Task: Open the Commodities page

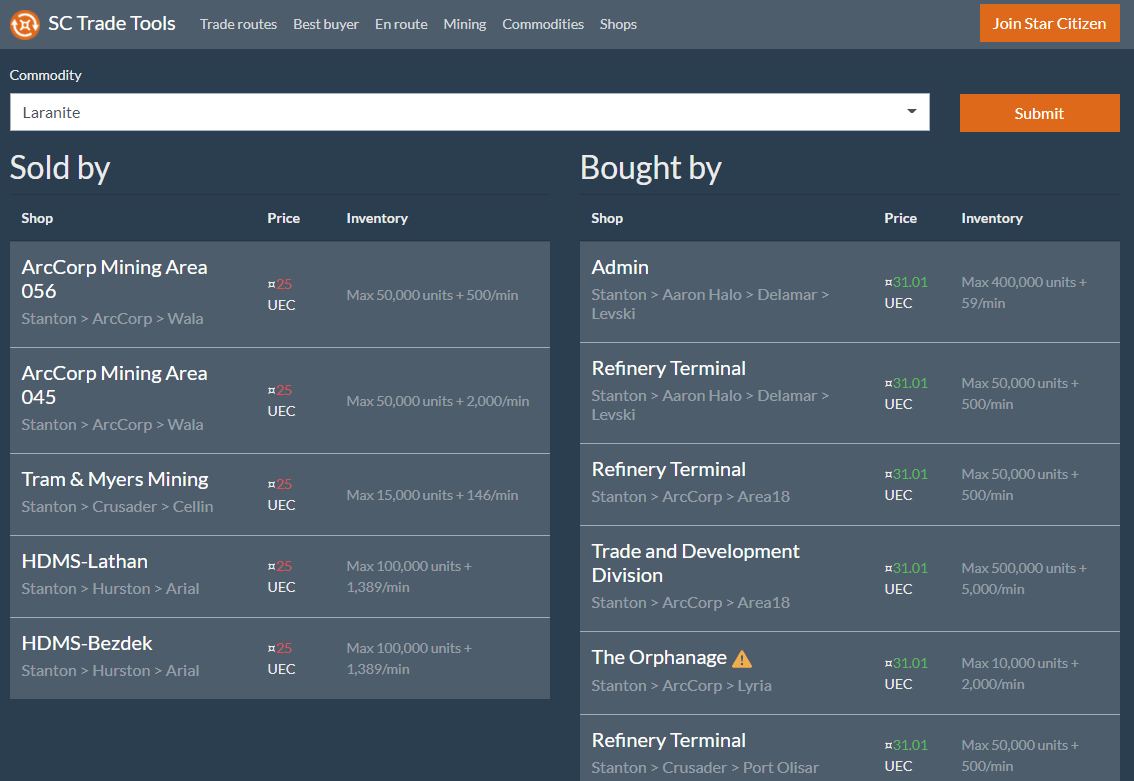Action: tap(543, 24)
